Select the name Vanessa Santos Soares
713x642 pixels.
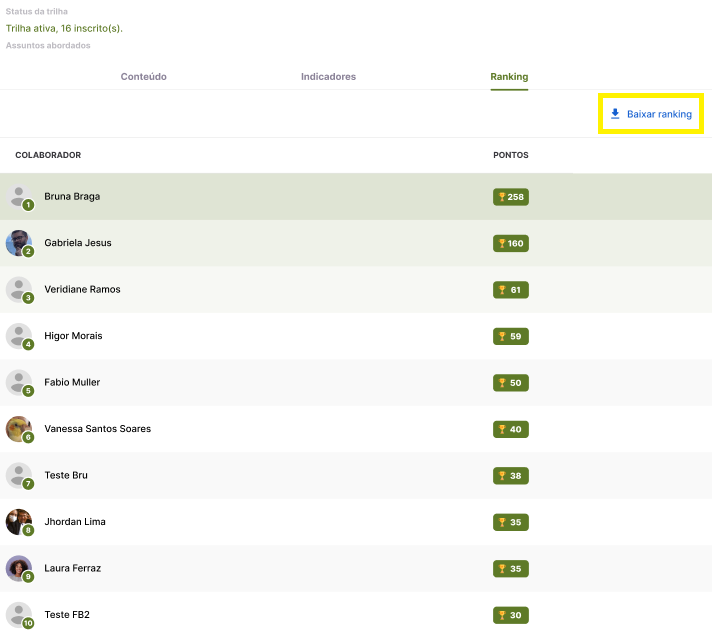coord(97,428)
